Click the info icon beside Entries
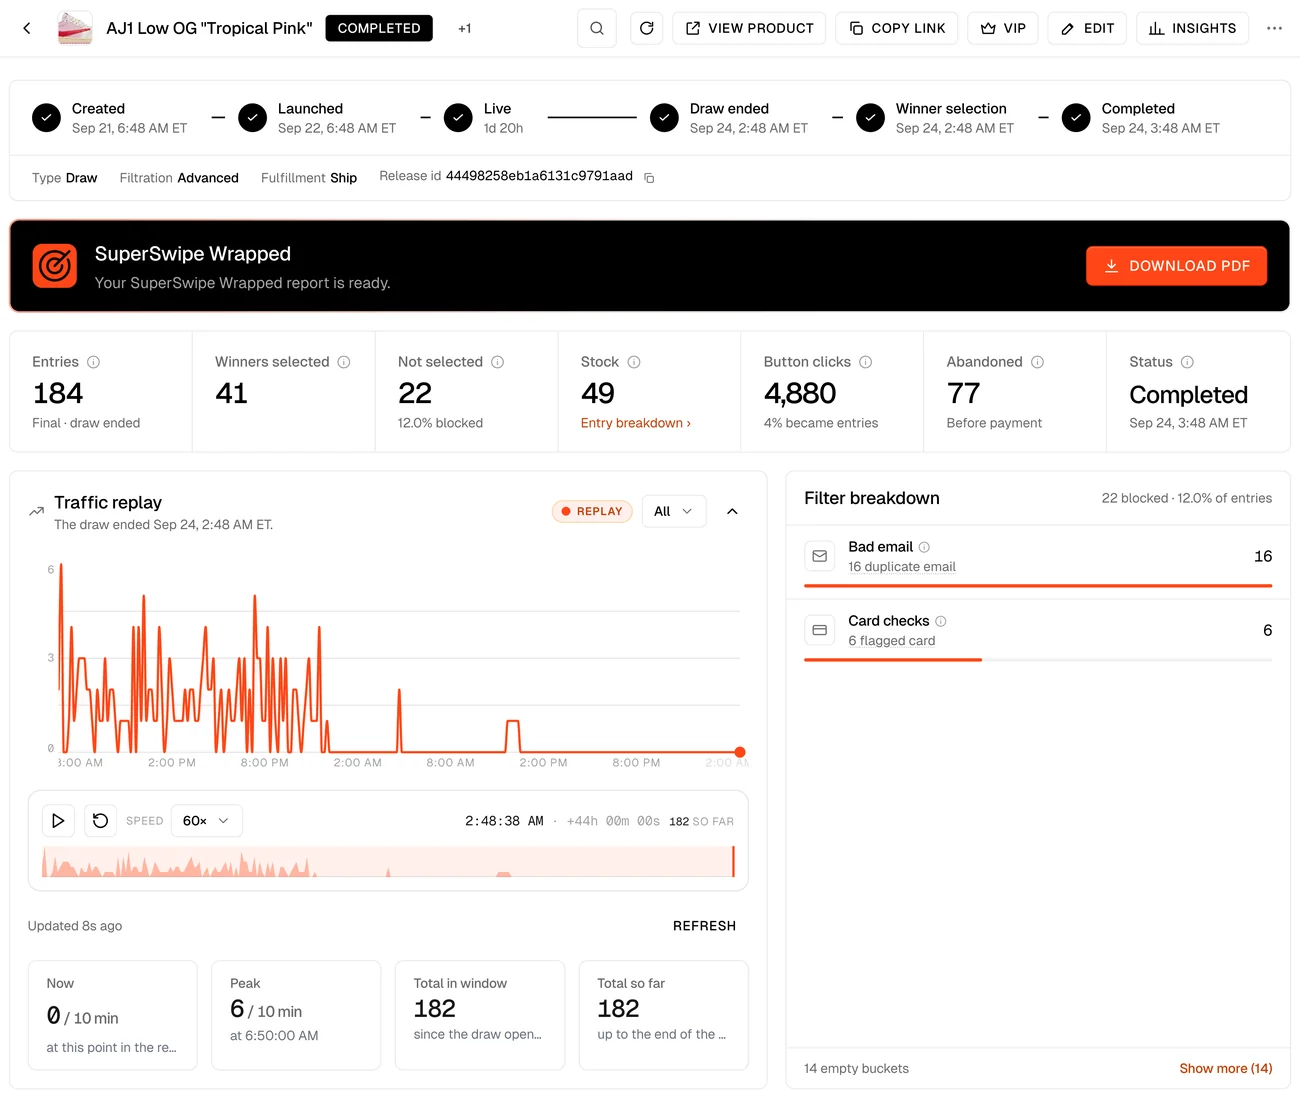Viewport: 1300px width, 1098px height. pos(93,362)
